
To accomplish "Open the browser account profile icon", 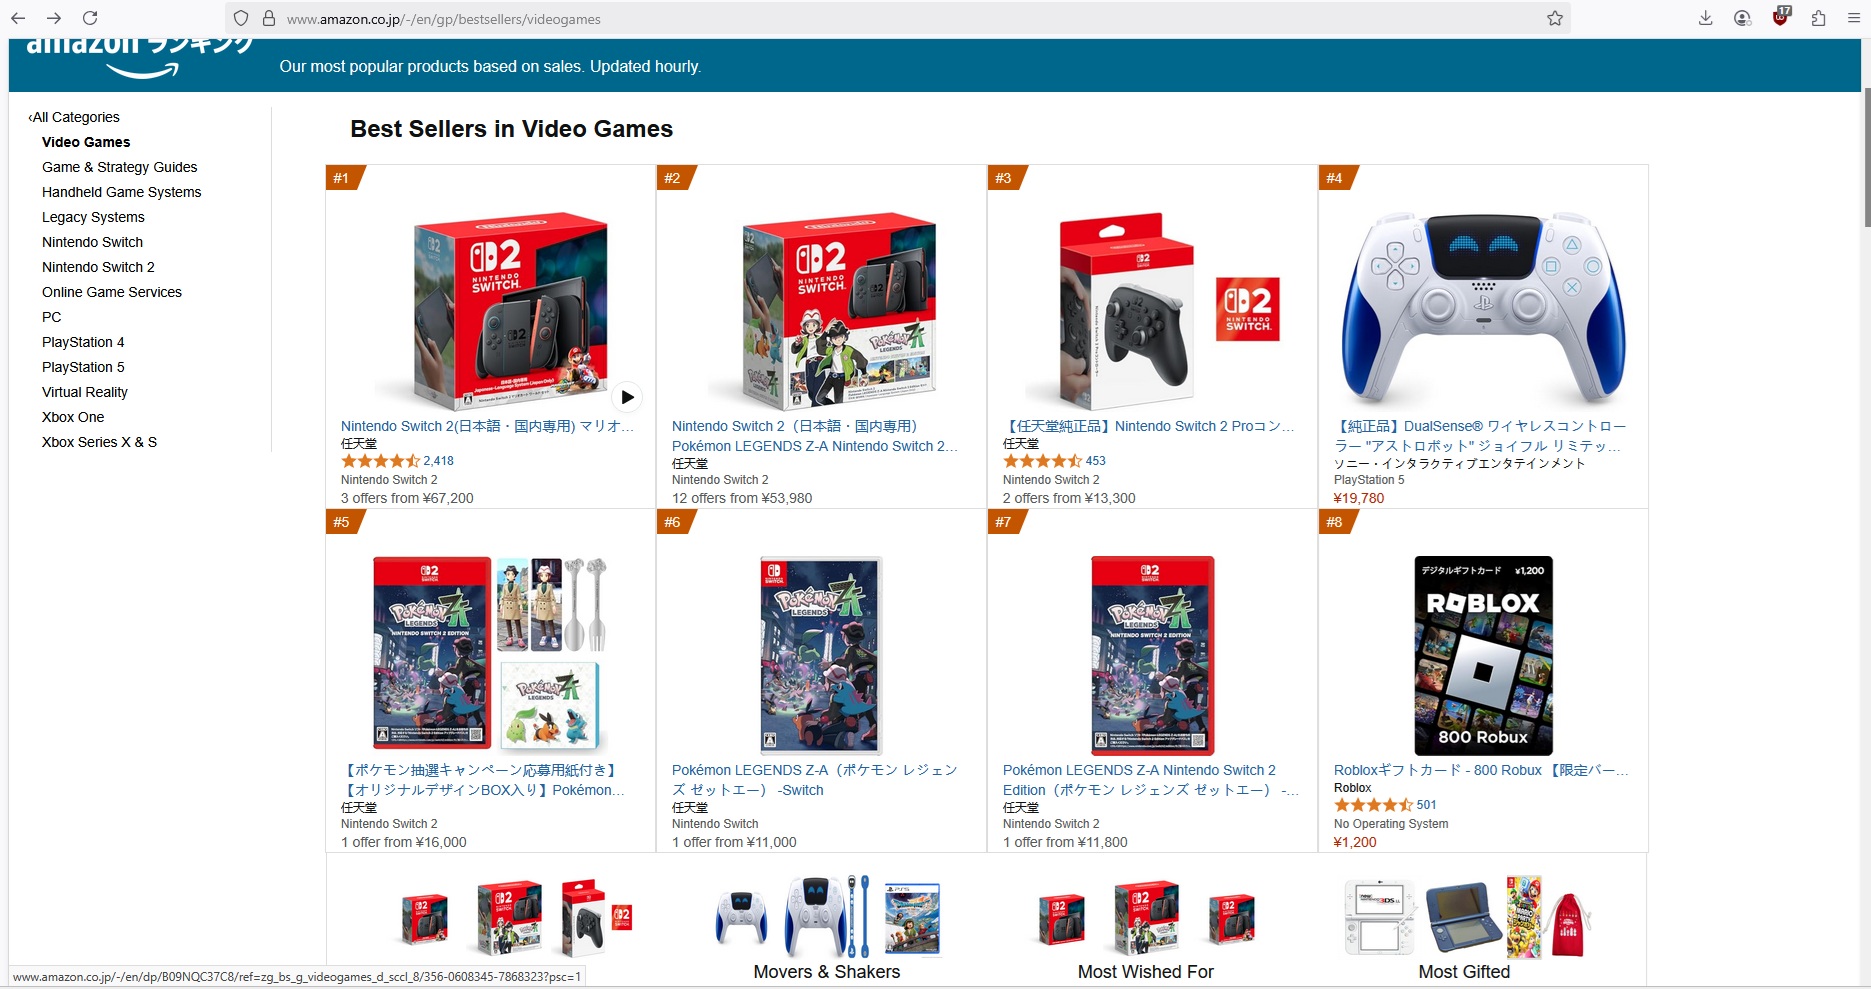I will coord(1743,18).
